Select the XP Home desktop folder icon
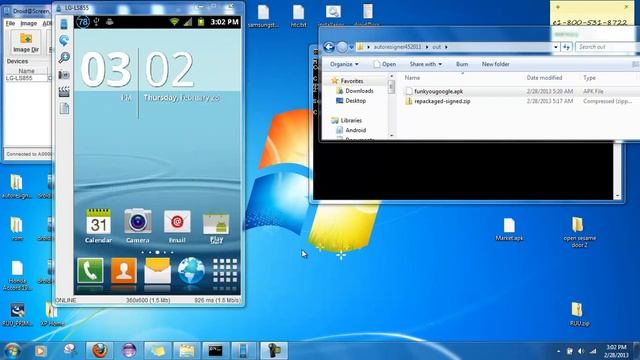This screenshot has height=360, width=640. (52, 314)
